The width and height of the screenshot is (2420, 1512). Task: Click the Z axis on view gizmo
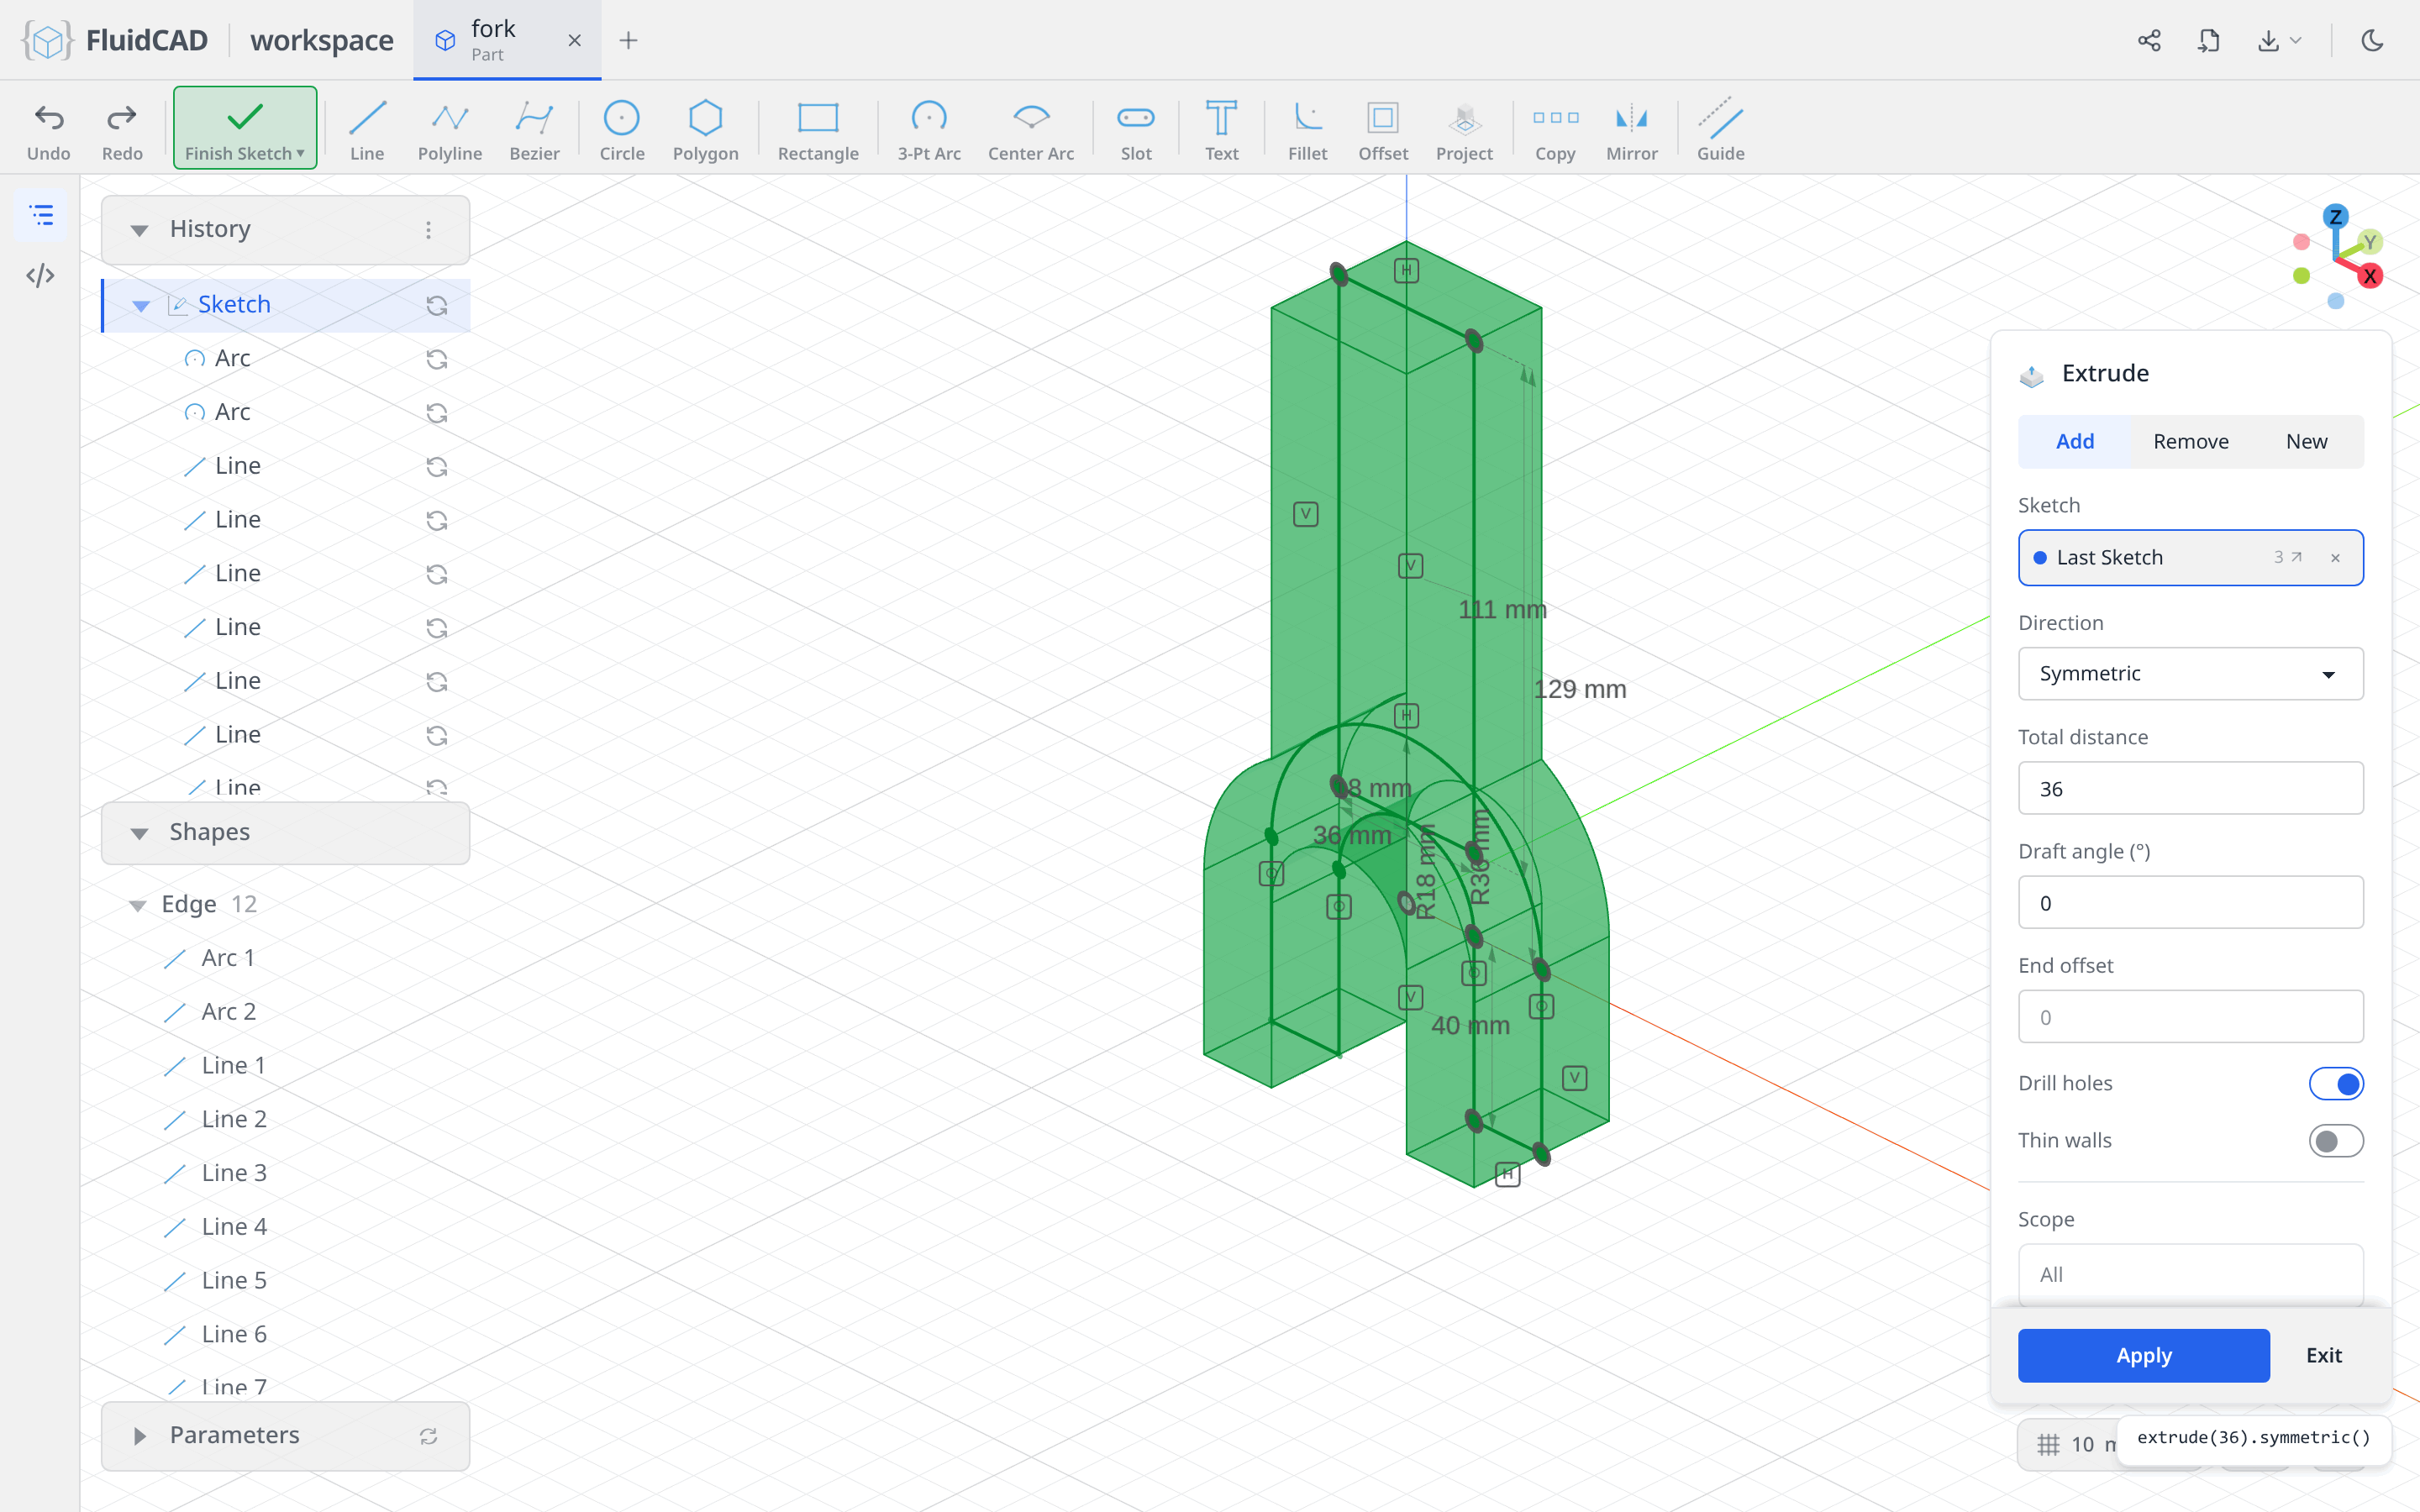point(2335,217)
